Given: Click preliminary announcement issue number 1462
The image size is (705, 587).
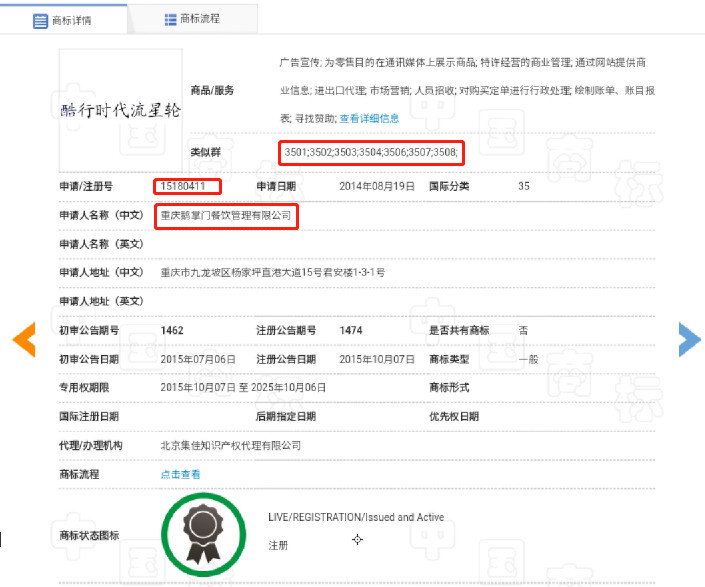Looking at the screenshot, I should click(172, 330).
